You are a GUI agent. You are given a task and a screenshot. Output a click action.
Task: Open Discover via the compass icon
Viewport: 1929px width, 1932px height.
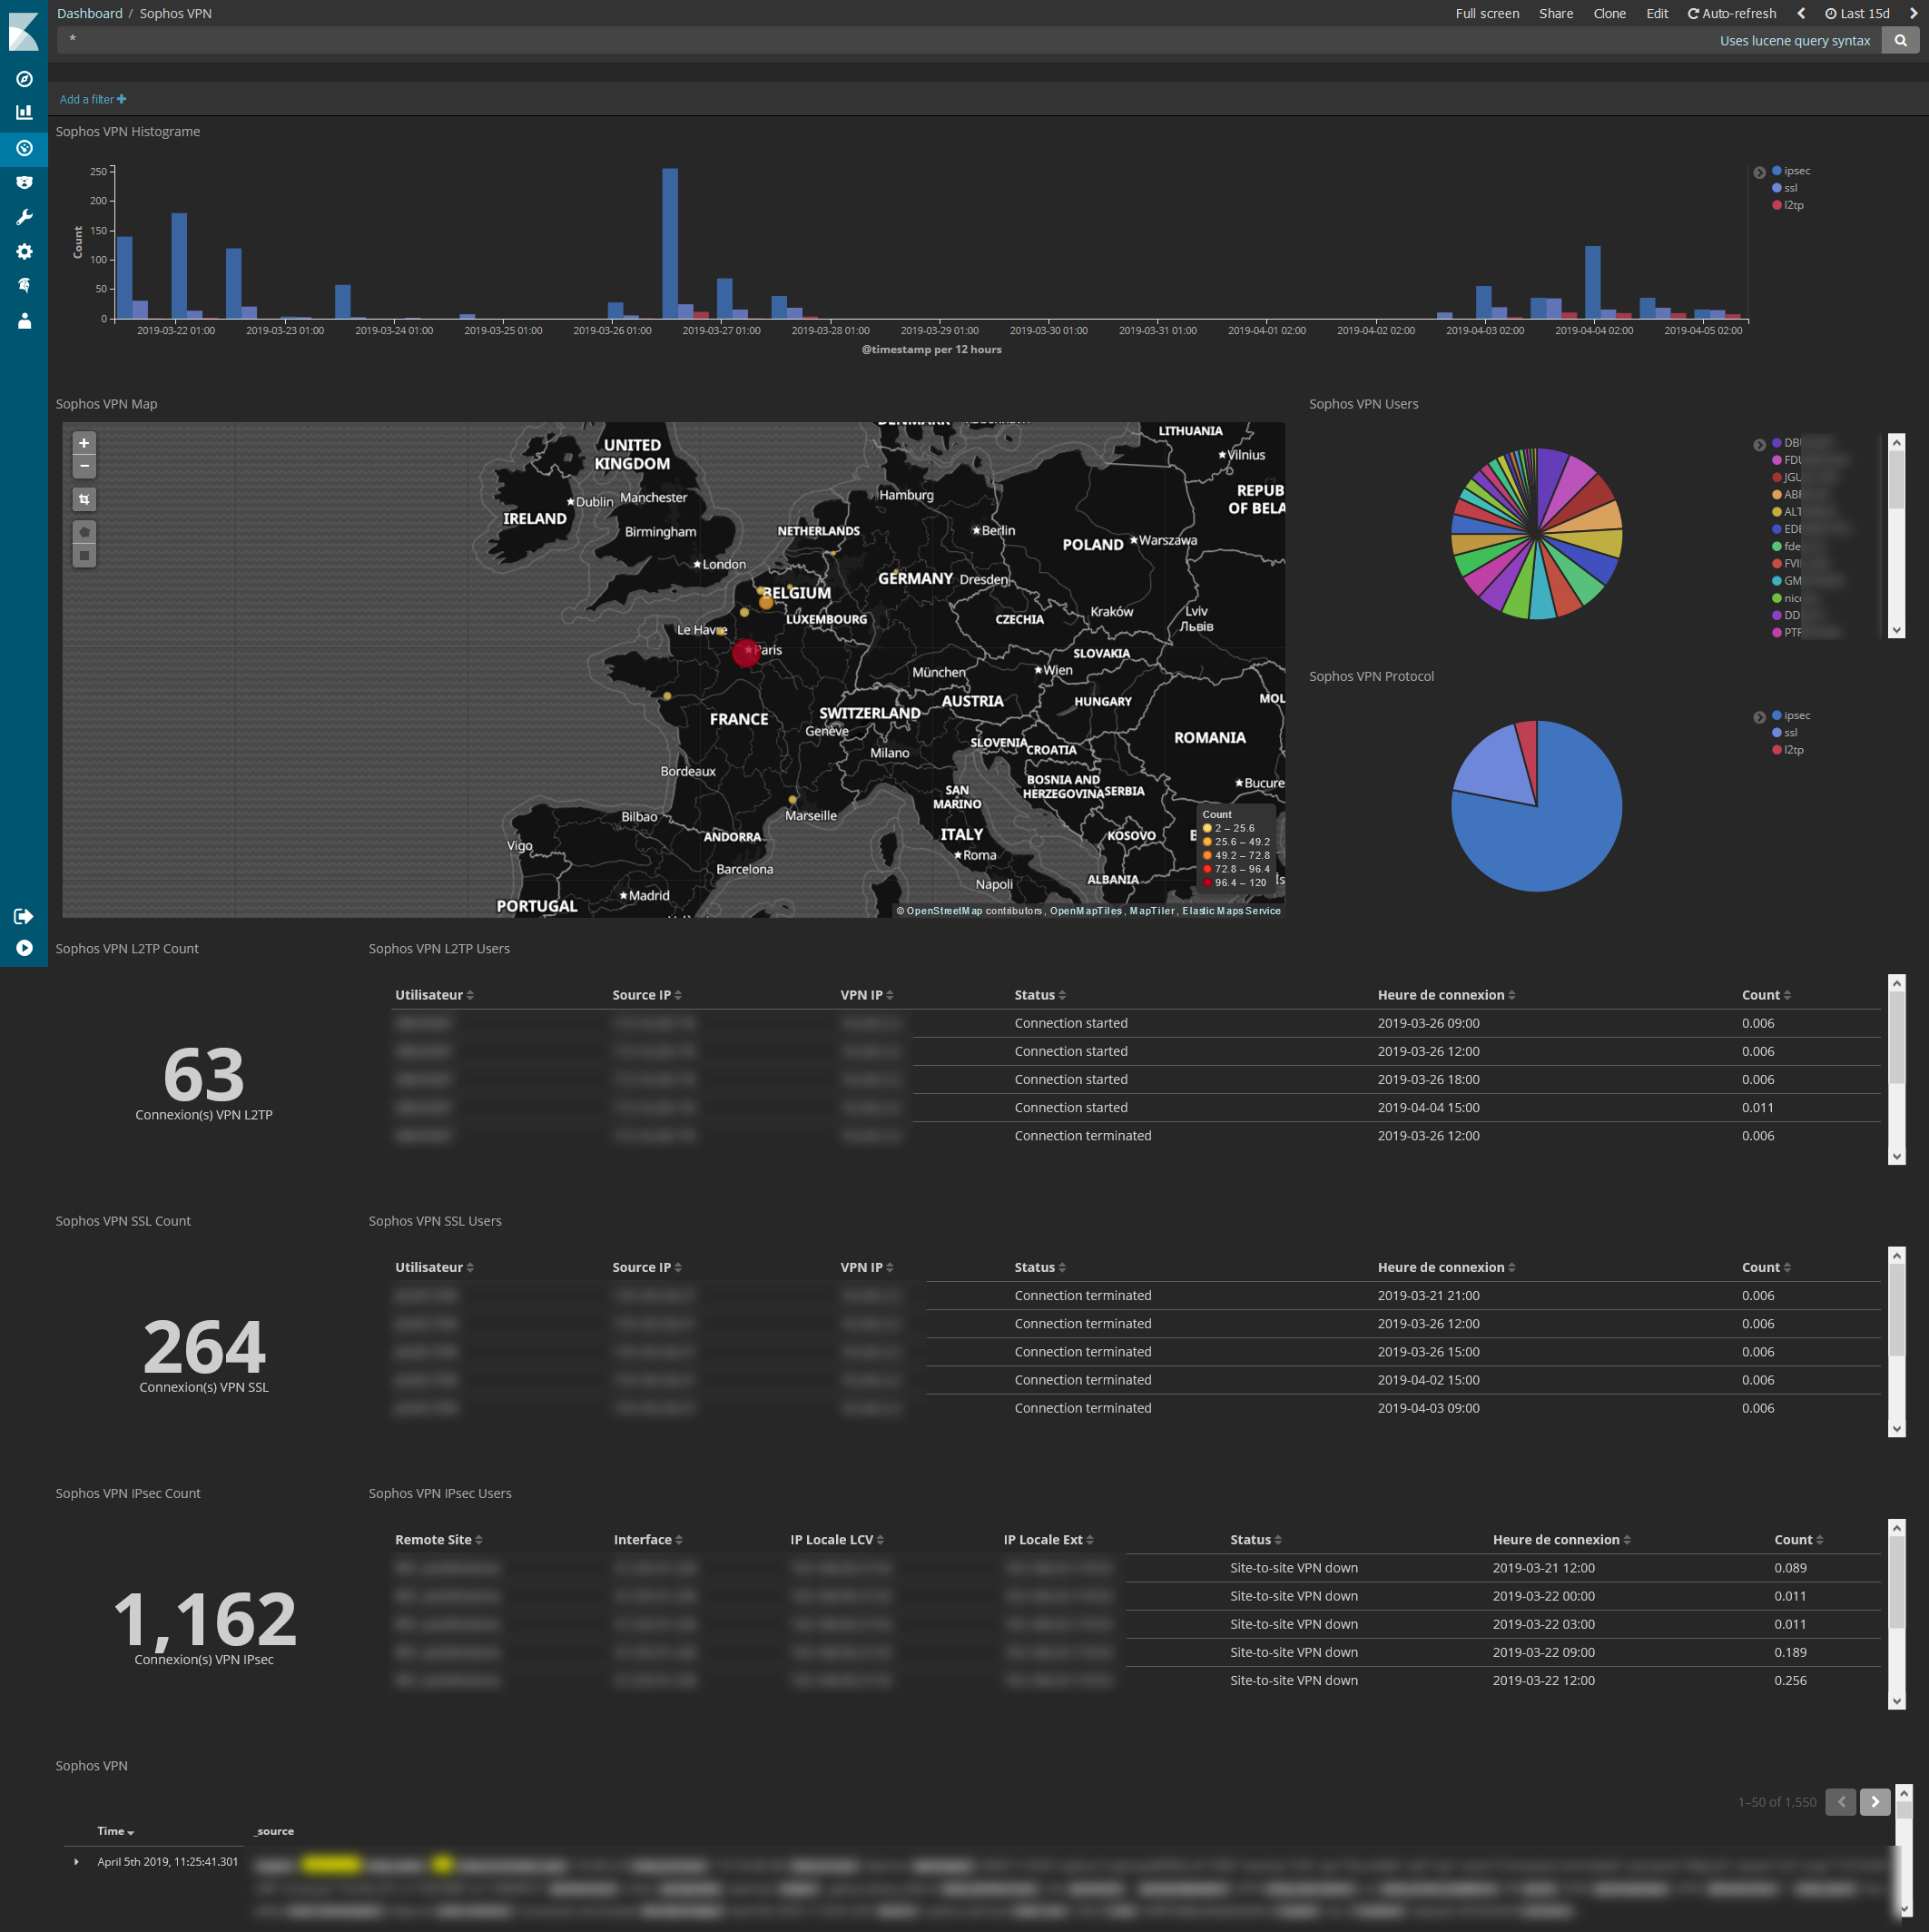point(24,79)
